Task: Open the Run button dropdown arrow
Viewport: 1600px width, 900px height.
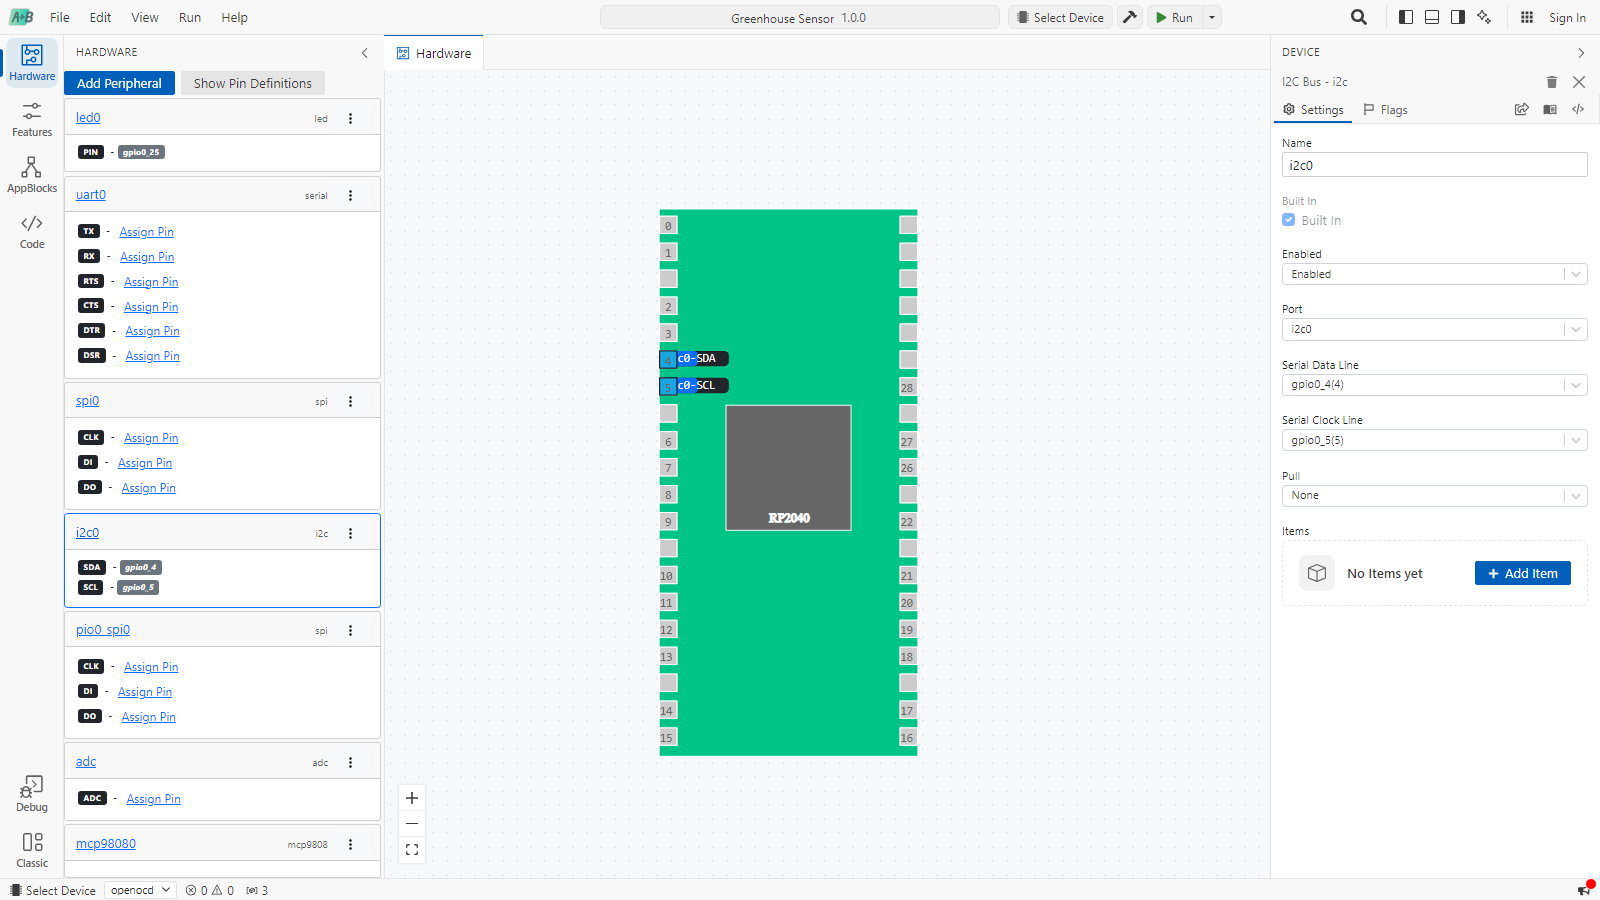Action: [x=1212, y=17]
